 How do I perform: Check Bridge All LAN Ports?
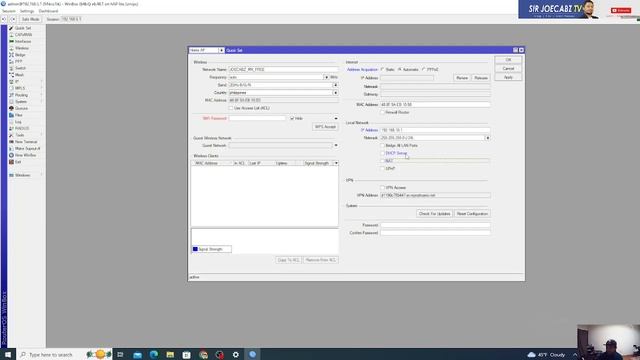(382, 145)
